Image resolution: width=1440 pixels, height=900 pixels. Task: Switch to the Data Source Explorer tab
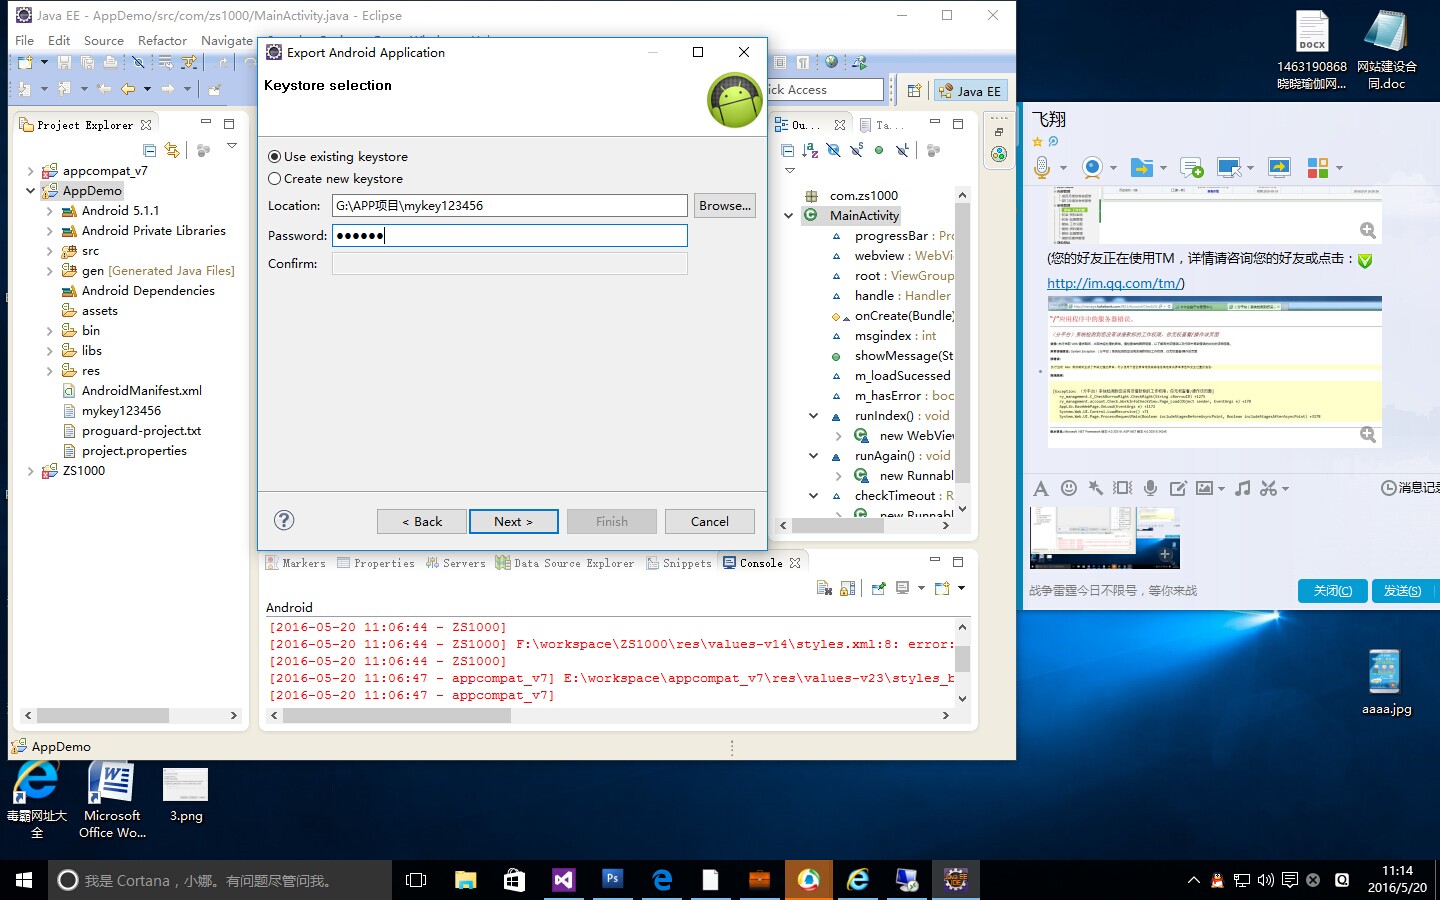(x=565, y=563)
